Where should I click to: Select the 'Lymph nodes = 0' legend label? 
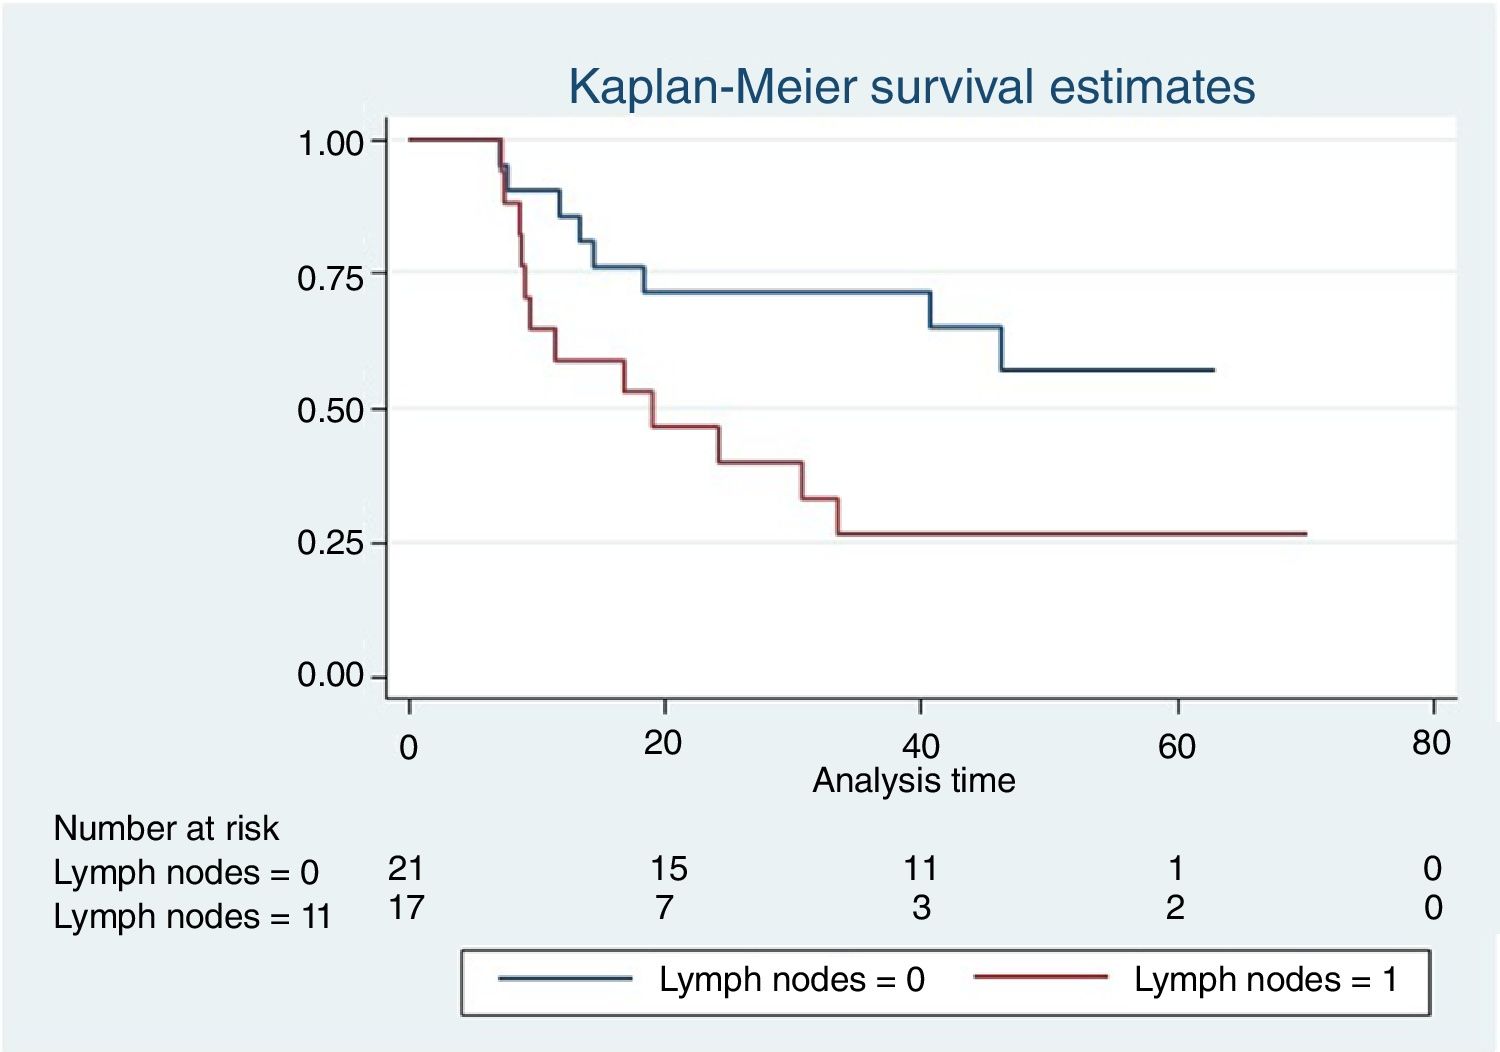click(x=791, y=980)
